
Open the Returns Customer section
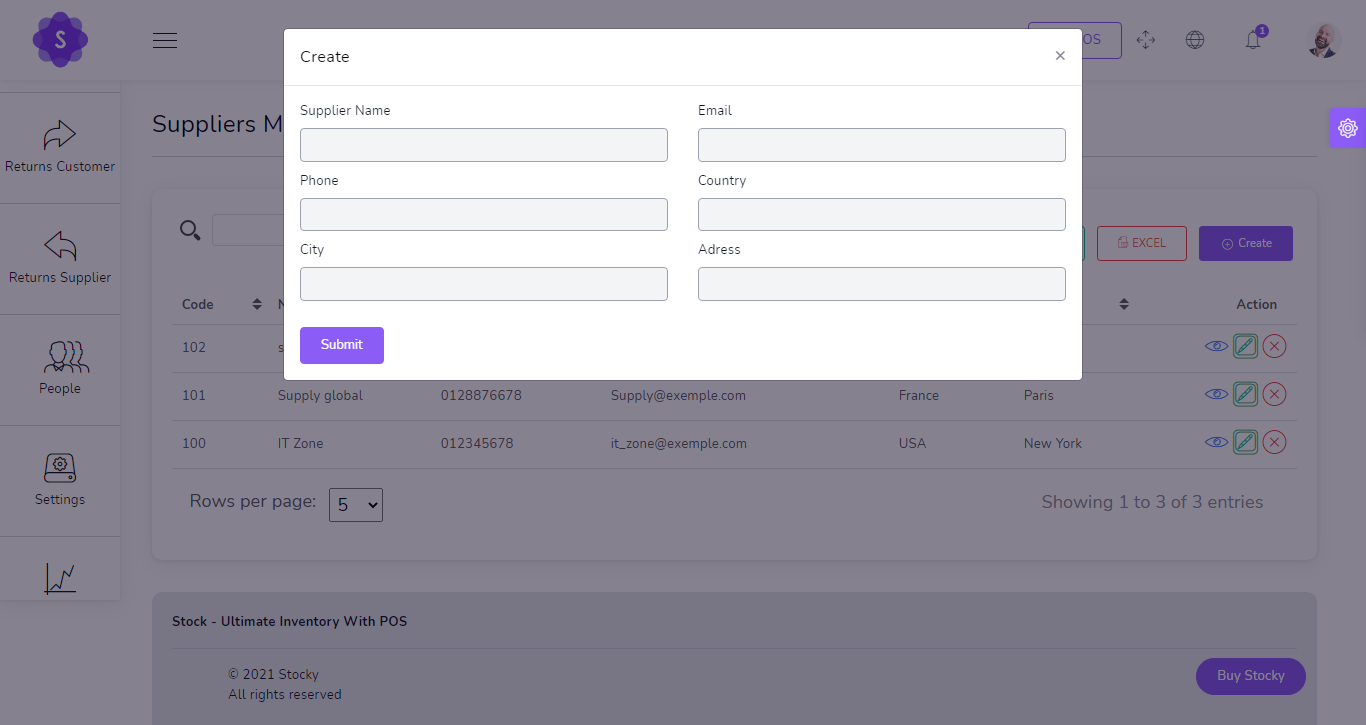pos(60,145)
